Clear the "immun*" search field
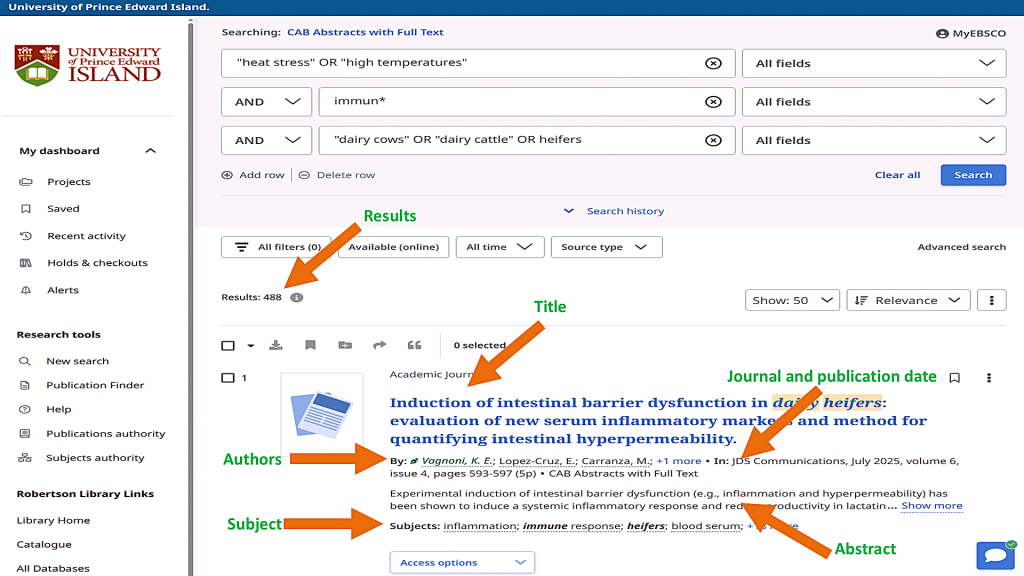Image resolution: width=1024 pixels, height=576 pixels. tap(713, 102)
